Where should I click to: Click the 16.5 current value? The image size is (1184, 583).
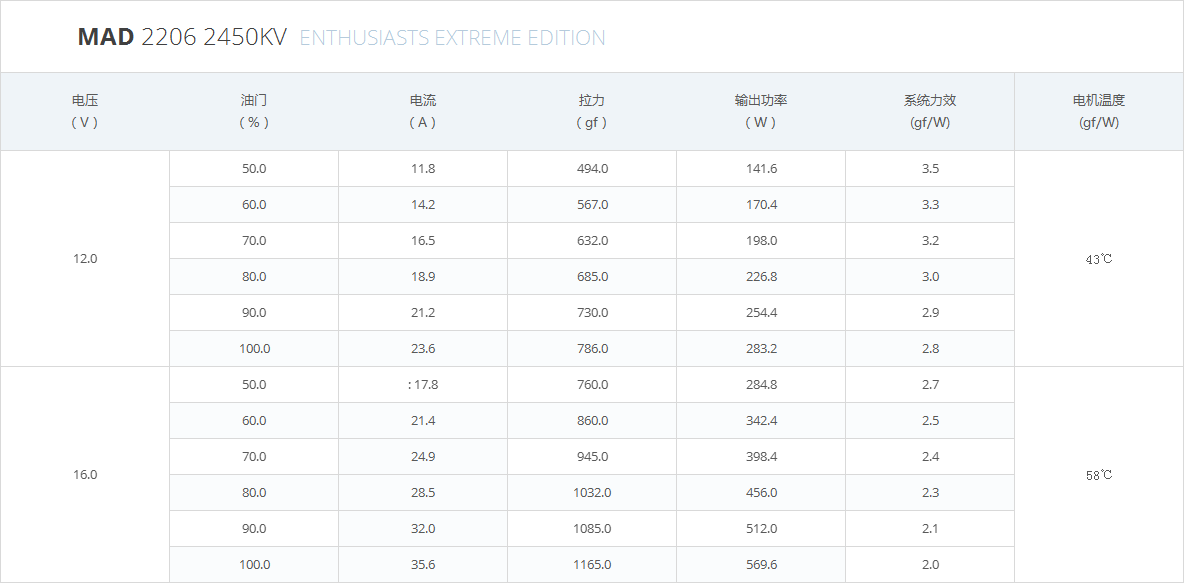tap(423, 240)
